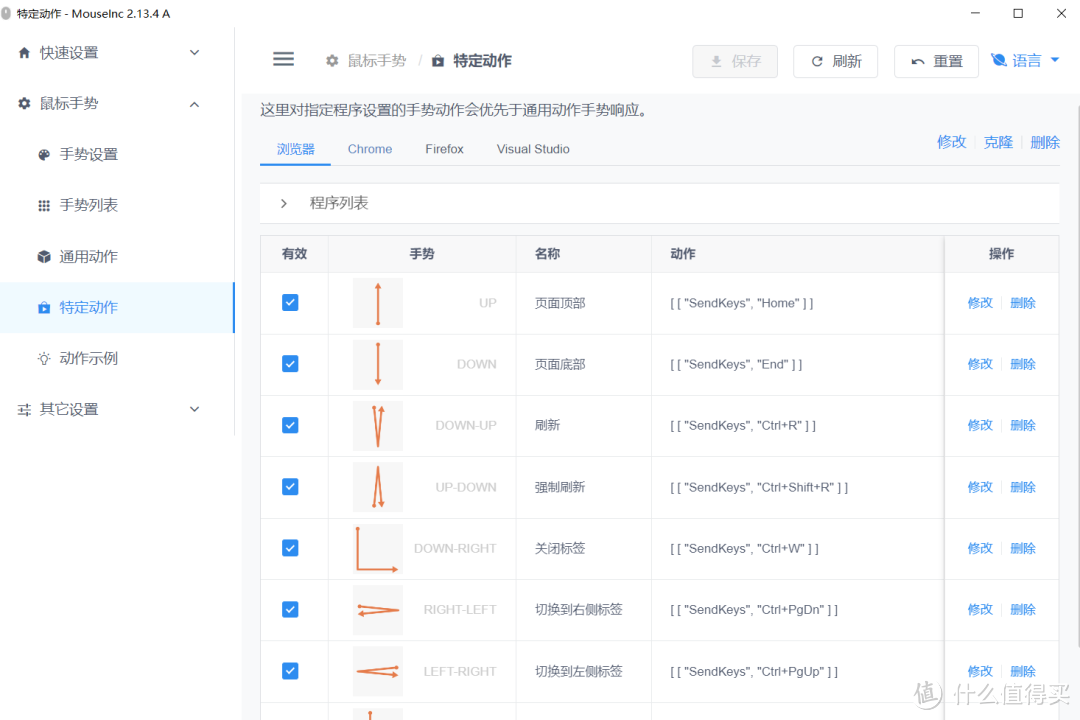The height and width of the screenshot is (720, 1080).
Task: Click 删除 in the 页面顶部 row
Action: click(x=1023, y=302)
